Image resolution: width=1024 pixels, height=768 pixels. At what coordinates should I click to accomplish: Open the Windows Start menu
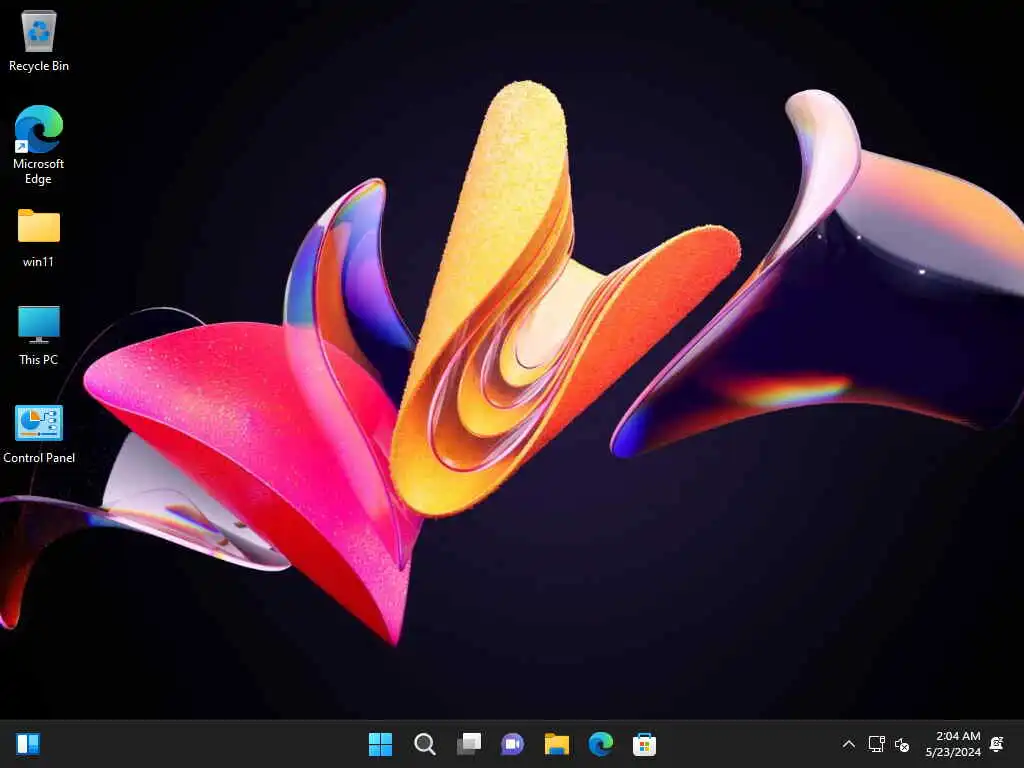(x=381, y=744)
